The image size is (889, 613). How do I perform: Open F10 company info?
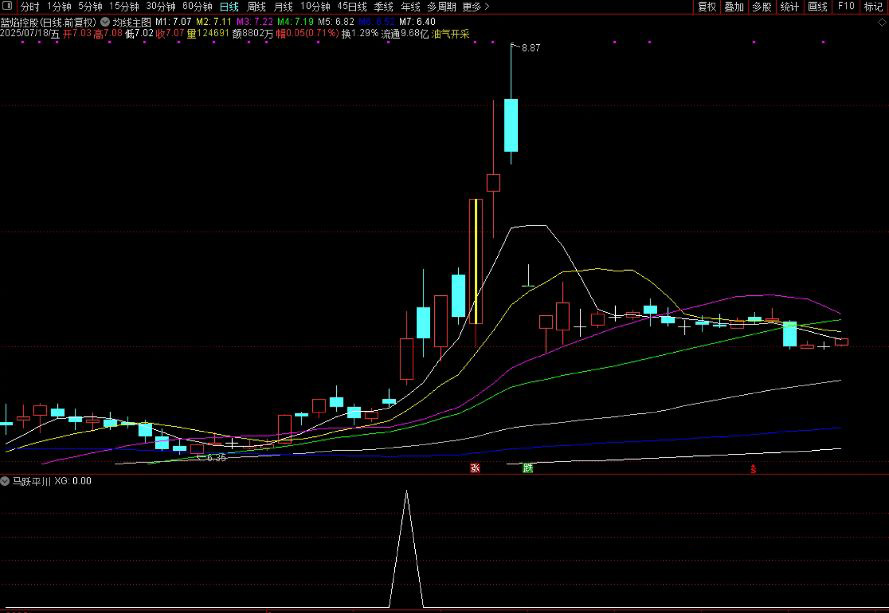pyautogui.click(x=845, y=6)
